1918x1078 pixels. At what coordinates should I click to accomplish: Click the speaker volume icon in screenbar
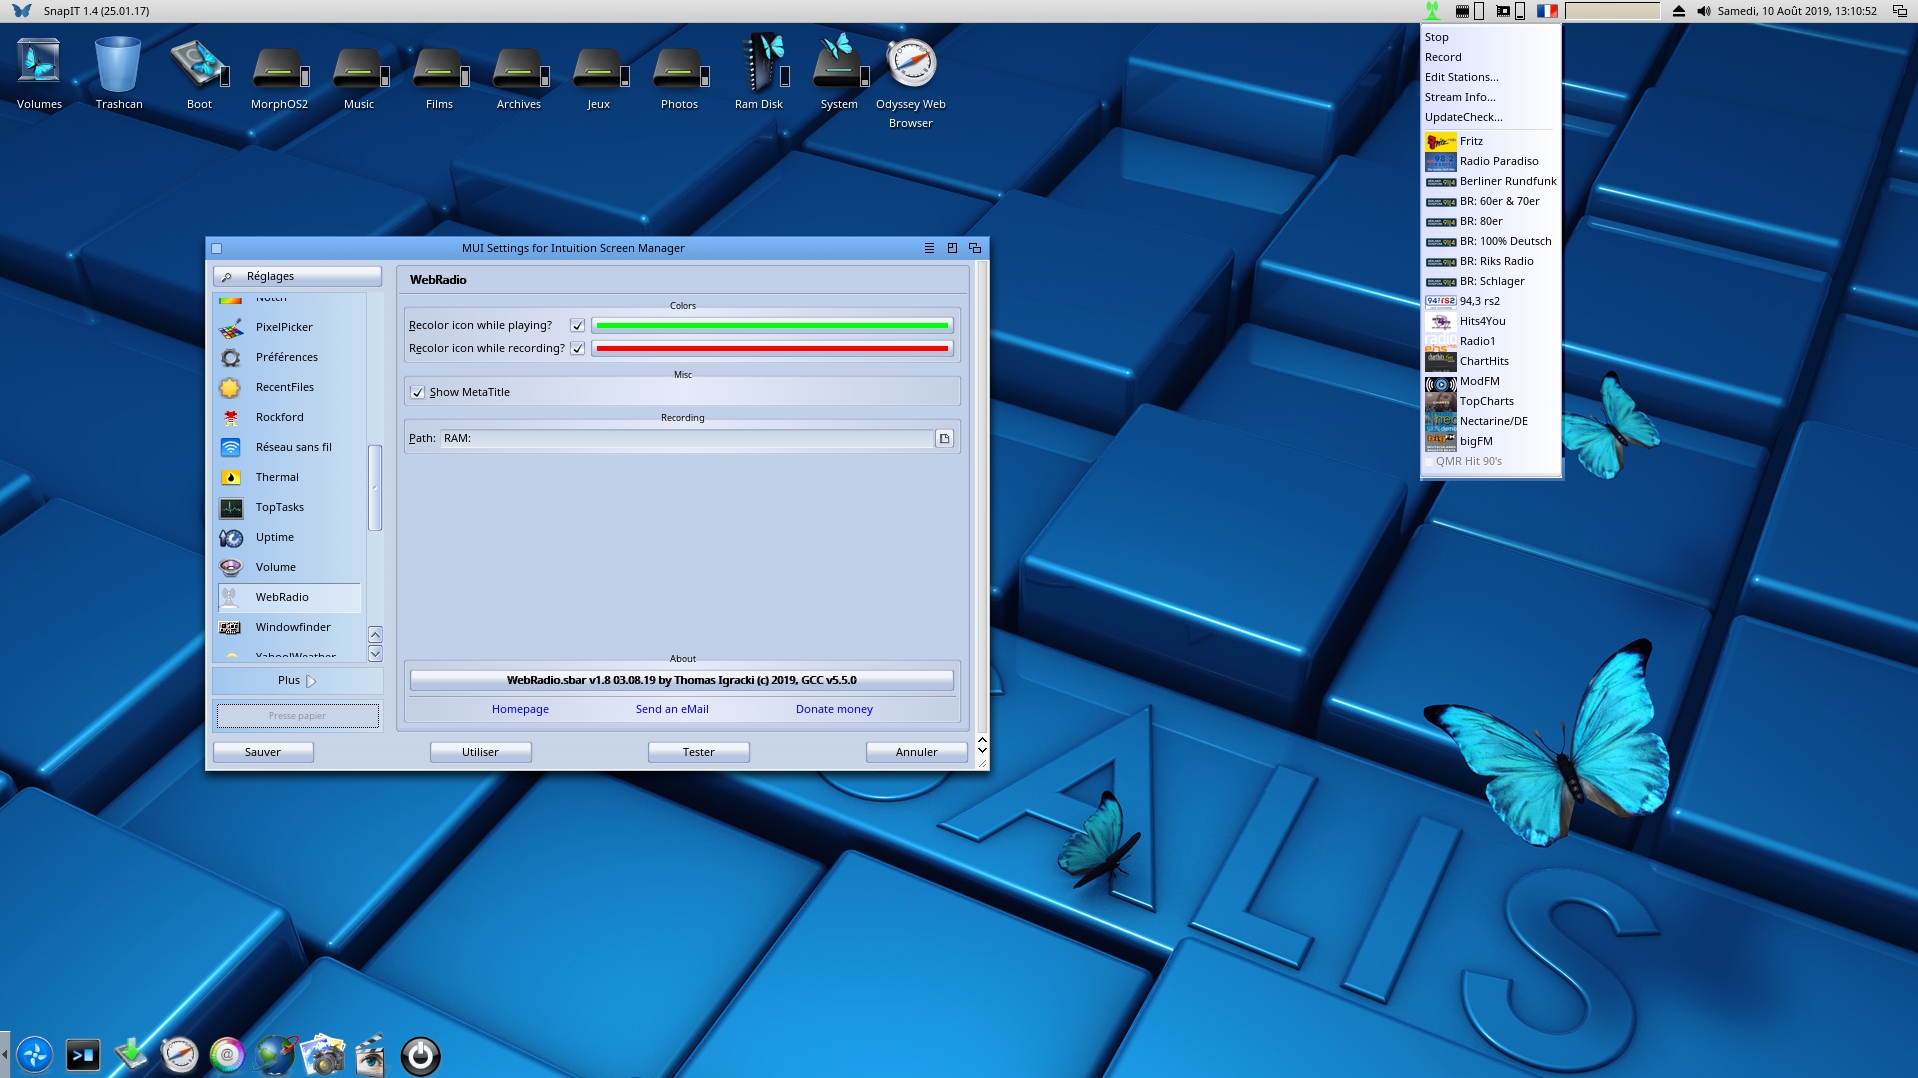click(x=1704, y=11)
